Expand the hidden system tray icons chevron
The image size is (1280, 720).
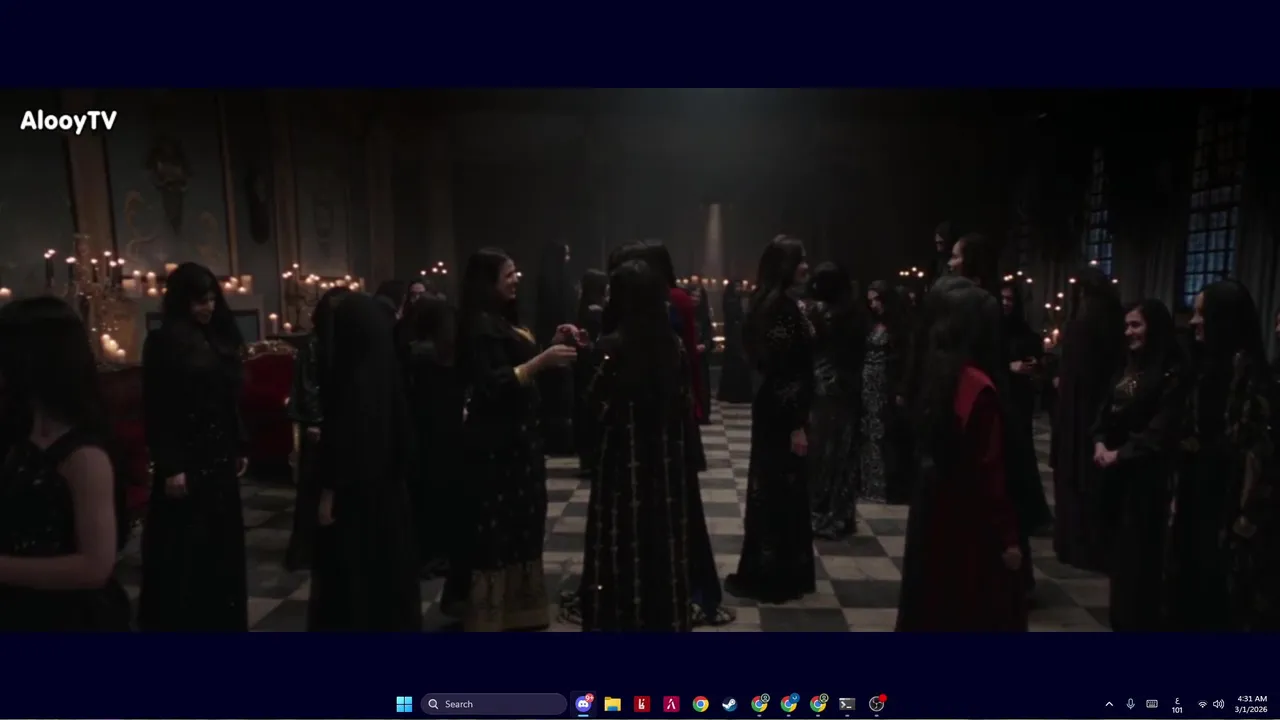point(1109,704)
